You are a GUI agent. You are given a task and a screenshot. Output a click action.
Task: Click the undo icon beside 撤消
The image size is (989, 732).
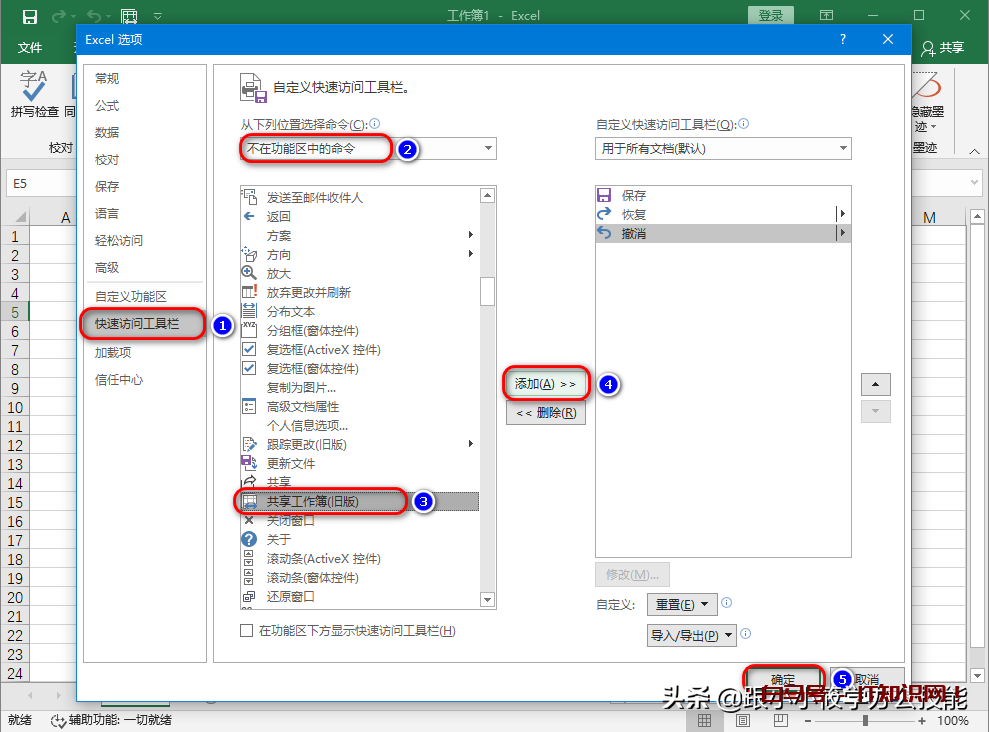pyautogui.click(x=604, y=233)
